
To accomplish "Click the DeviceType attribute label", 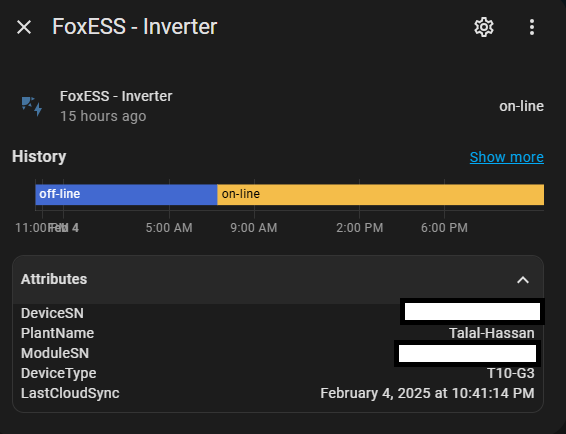I will pos(58,373).
